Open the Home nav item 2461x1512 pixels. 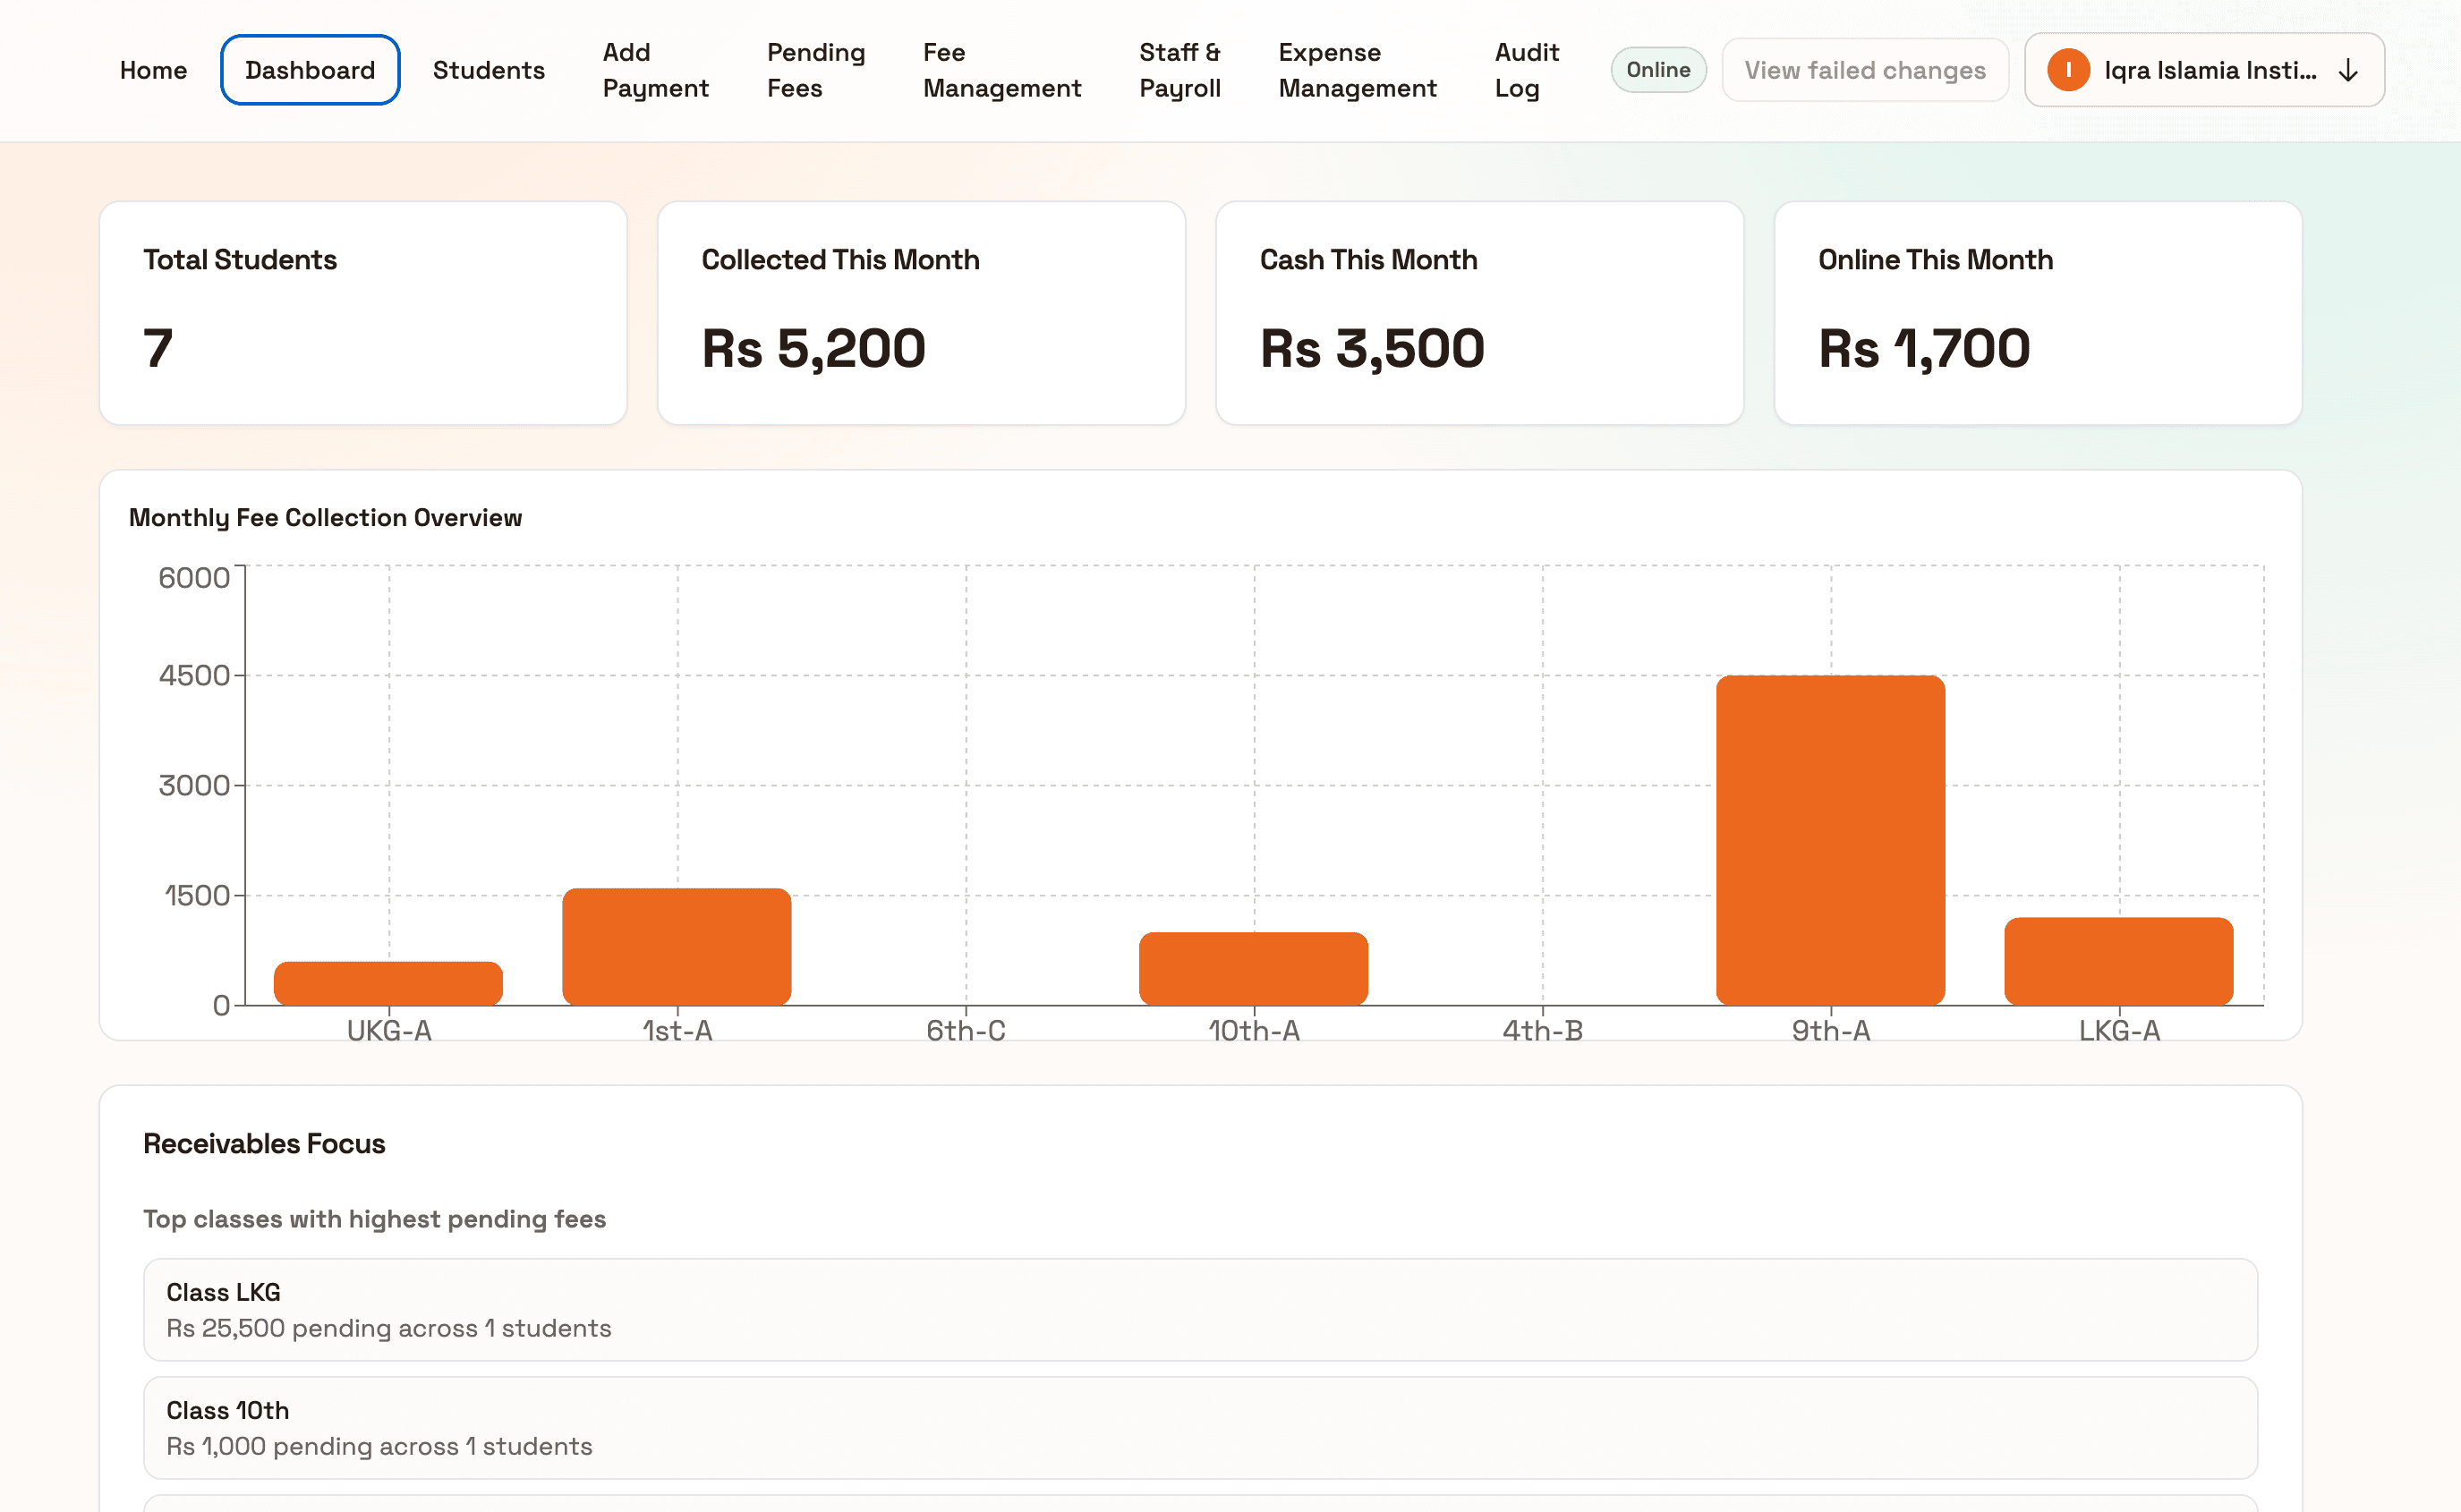pyautogui.click(x=153, y=70)
